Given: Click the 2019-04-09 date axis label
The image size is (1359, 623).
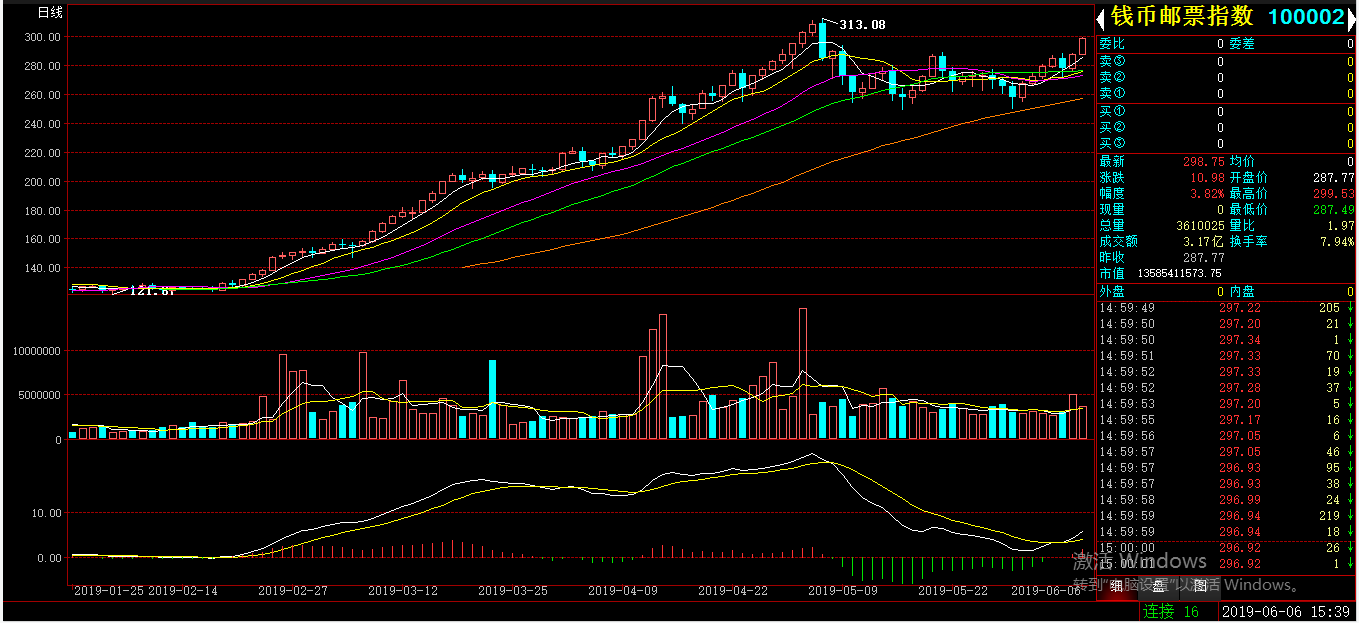Looking at the screenshot, I should pyautogui.click(x=623, y=590).
